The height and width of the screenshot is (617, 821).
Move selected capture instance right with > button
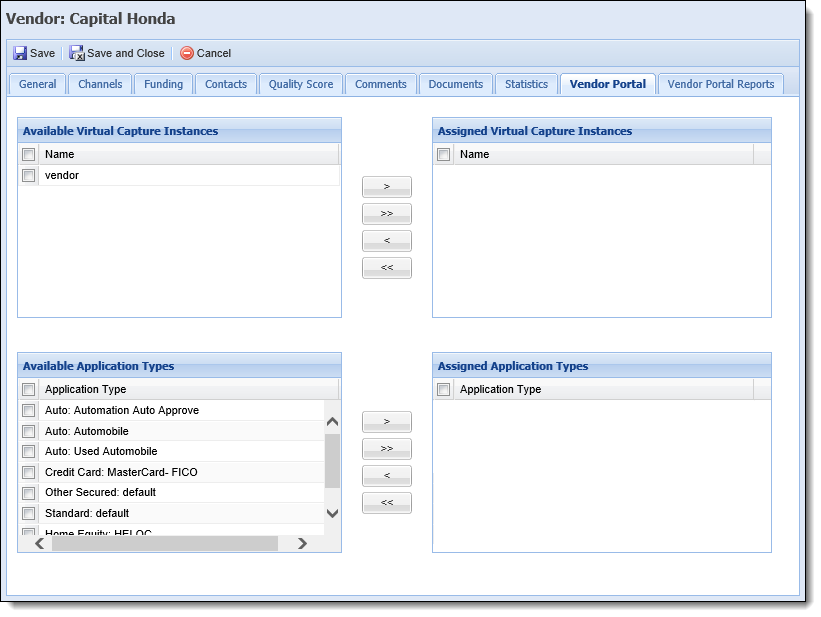[386, 187]
